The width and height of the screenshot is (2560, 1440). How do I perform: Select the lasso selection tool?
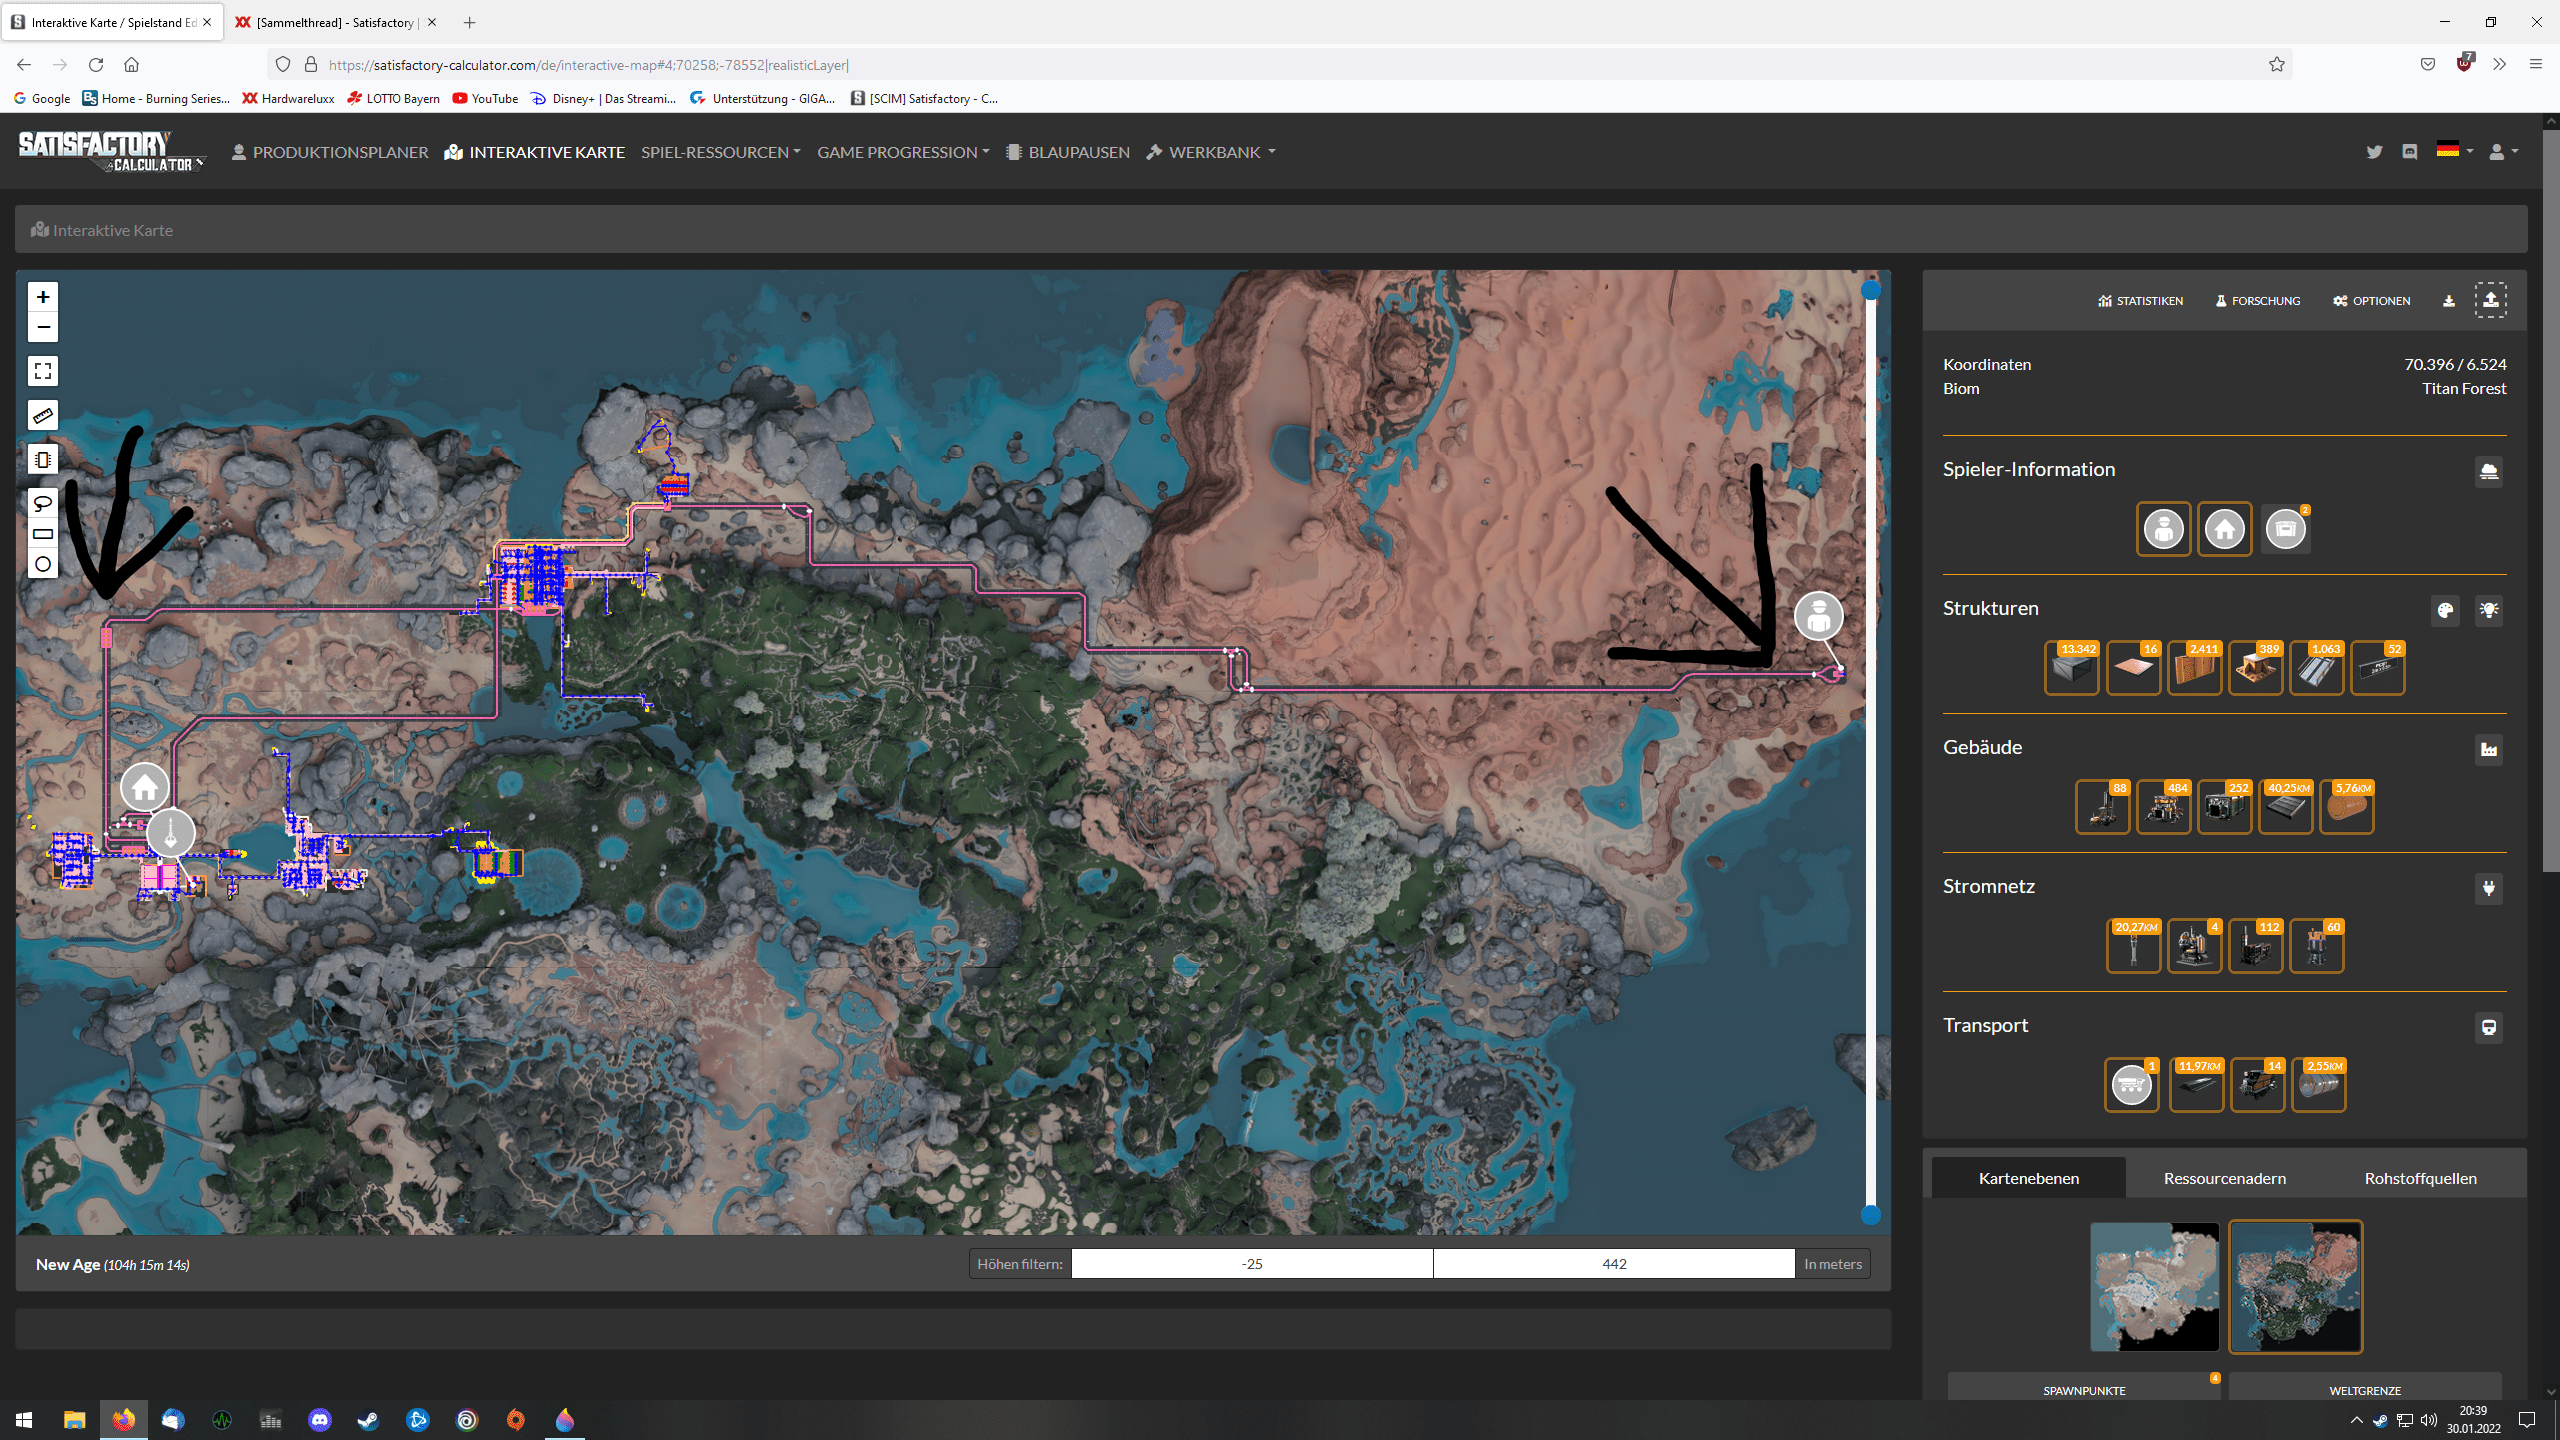coord(42,503)
